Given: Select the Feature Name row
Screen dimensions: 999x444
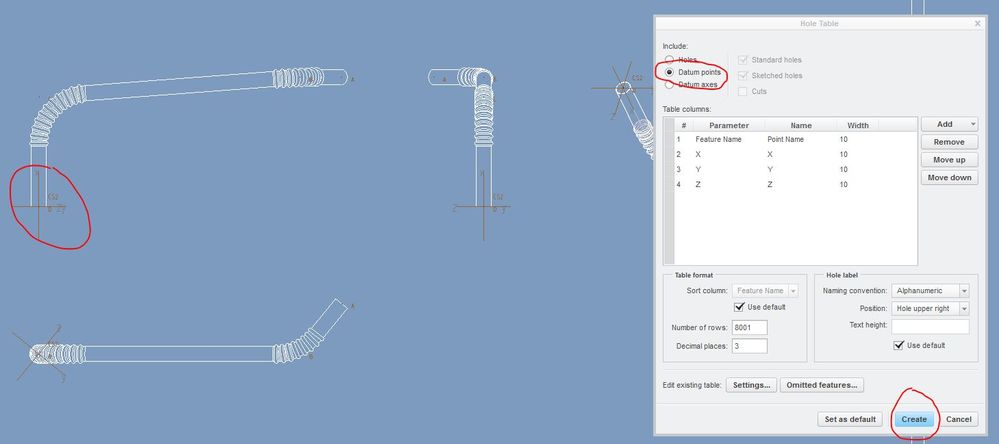Looking at the screenshot, I should (796, 139).
